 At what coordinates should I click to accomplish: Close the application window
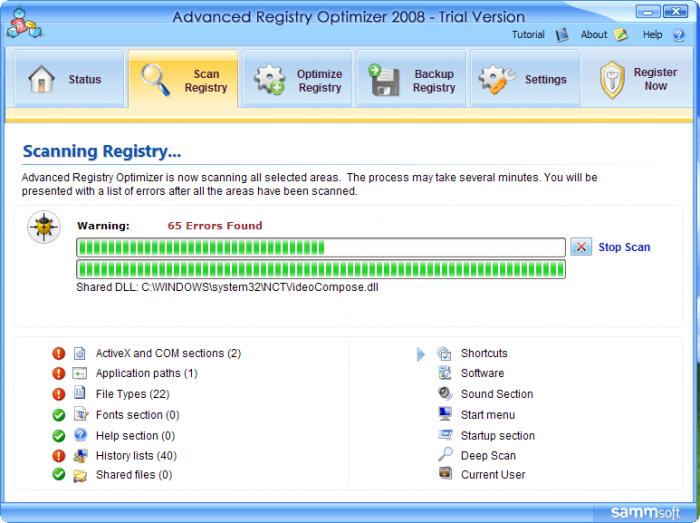pos(675,11)
